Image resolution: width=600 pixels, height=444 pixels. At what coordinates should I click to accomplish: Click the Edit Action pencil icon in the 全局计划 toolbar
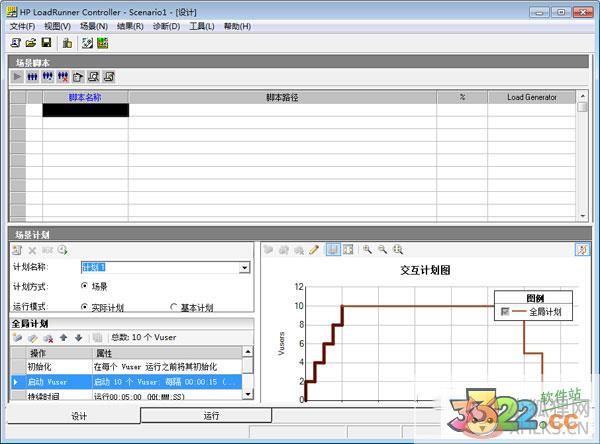tap(33, 338)
